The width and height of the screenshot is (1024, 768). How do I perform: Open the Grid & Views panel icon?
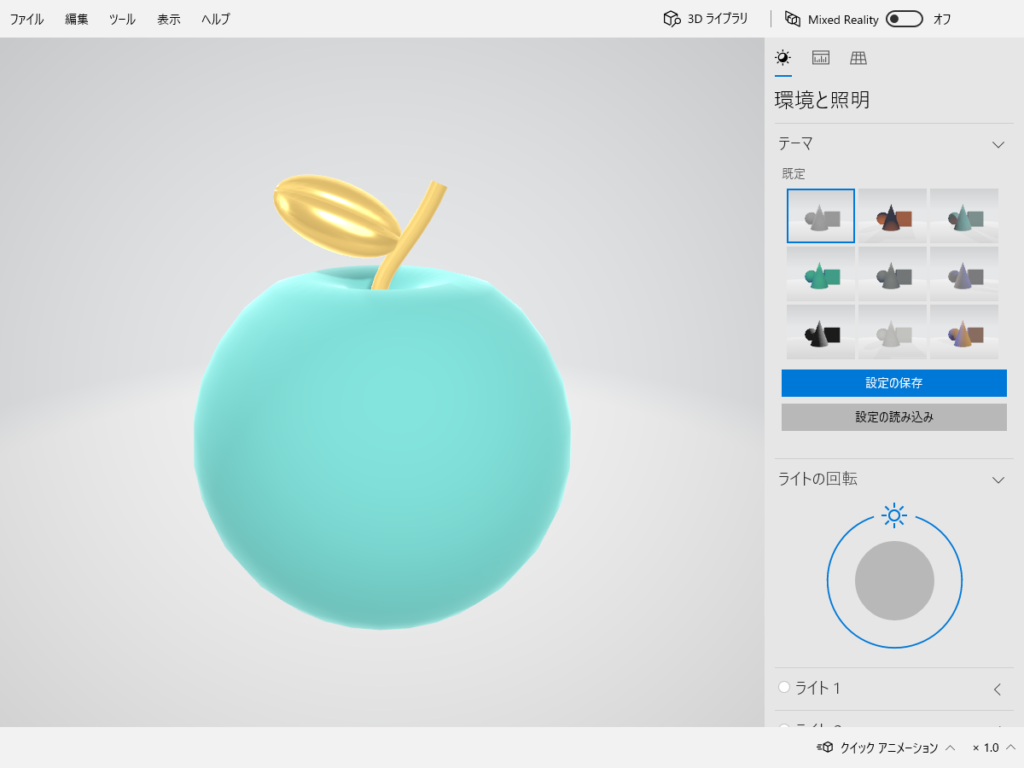coord(858,58)
